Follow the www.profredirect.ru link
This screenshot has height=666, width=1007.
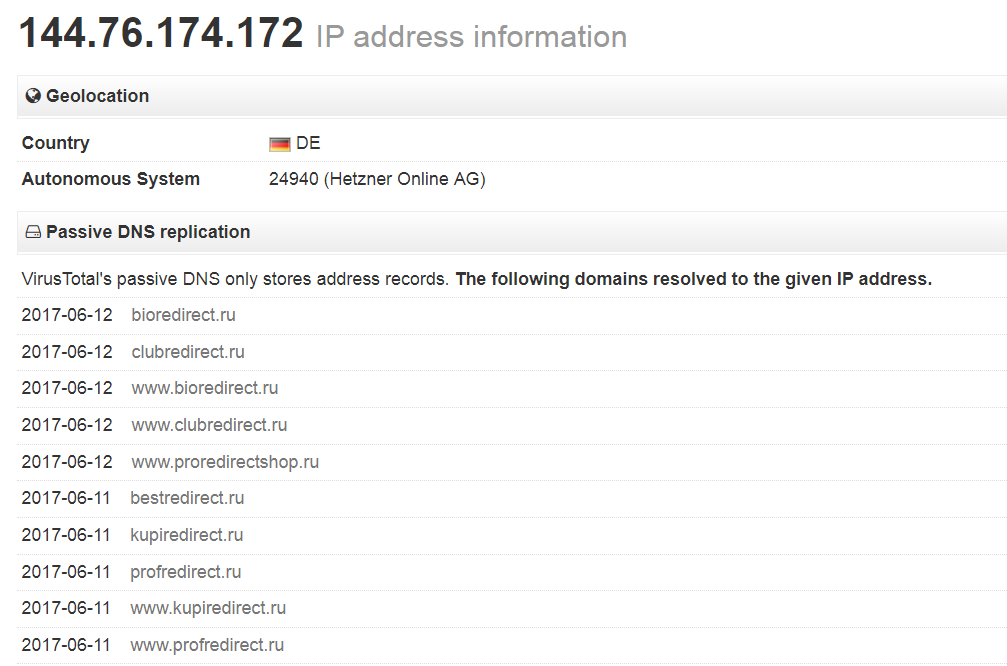207,645
